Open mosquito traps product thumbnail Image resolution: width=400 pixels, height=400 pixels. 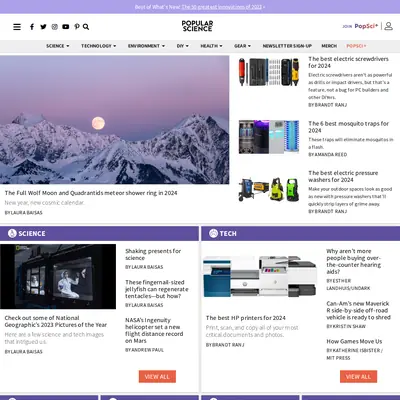tap(269, 137)
